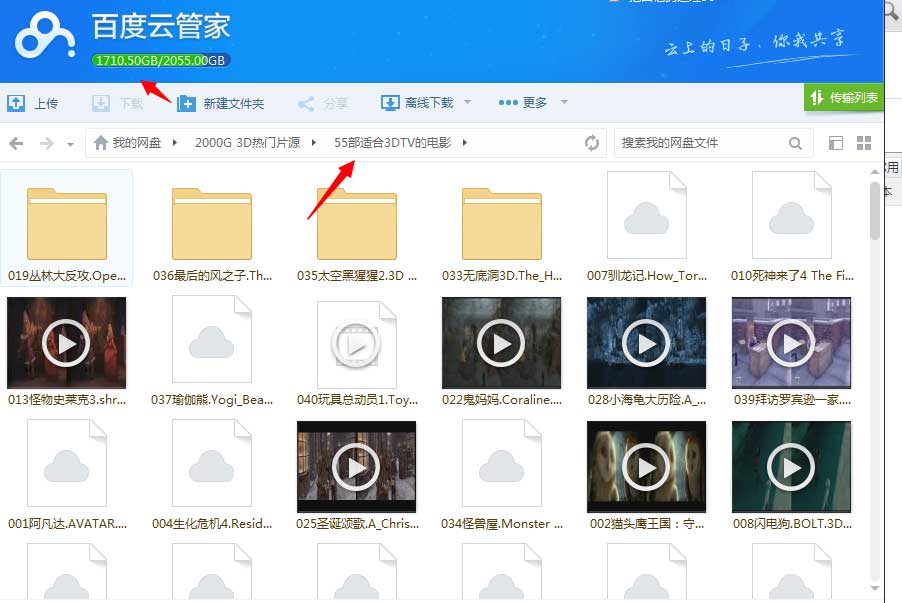The width and height of the screenshot is (902, 603).
Task: Click the storage usage bar 1710.50GB/2055.00GB
Action: [161, 60]
